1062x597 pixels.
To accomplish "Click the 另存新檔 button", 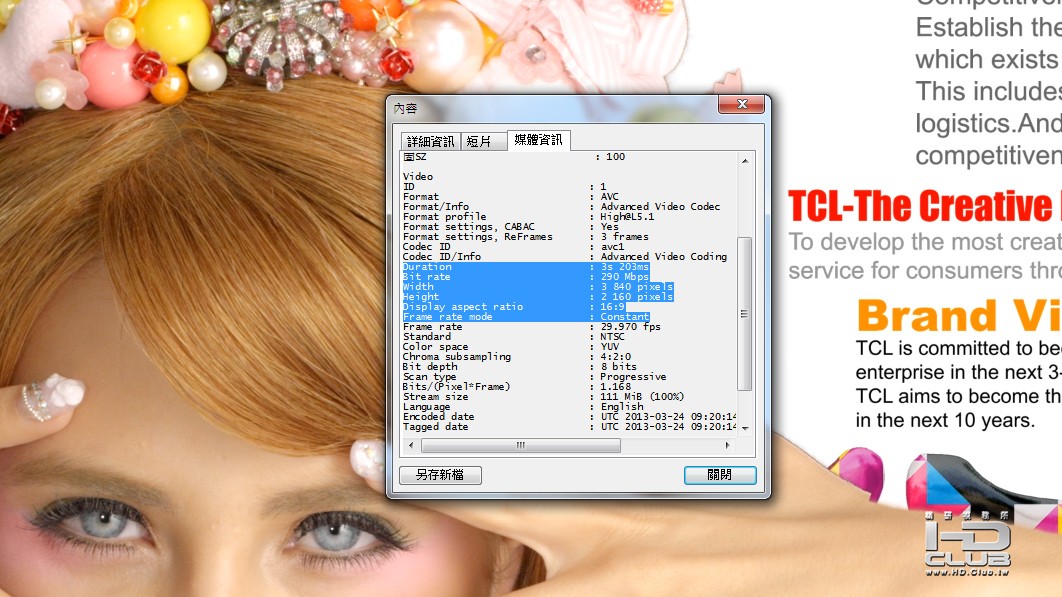I will click(440, 475).
